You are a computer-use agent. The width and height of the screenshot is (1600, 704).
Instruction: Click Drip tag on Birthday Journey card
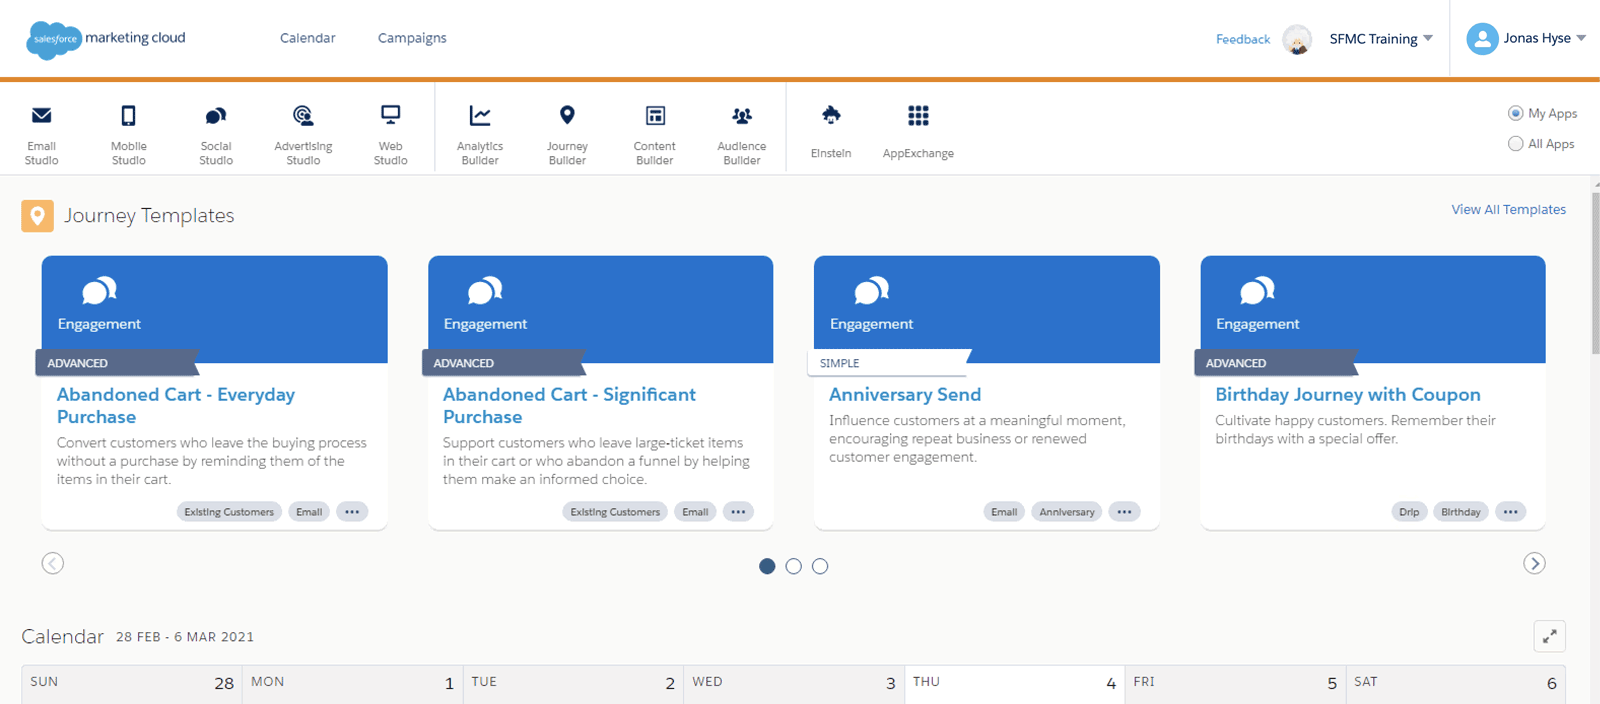coord(1409,512)
